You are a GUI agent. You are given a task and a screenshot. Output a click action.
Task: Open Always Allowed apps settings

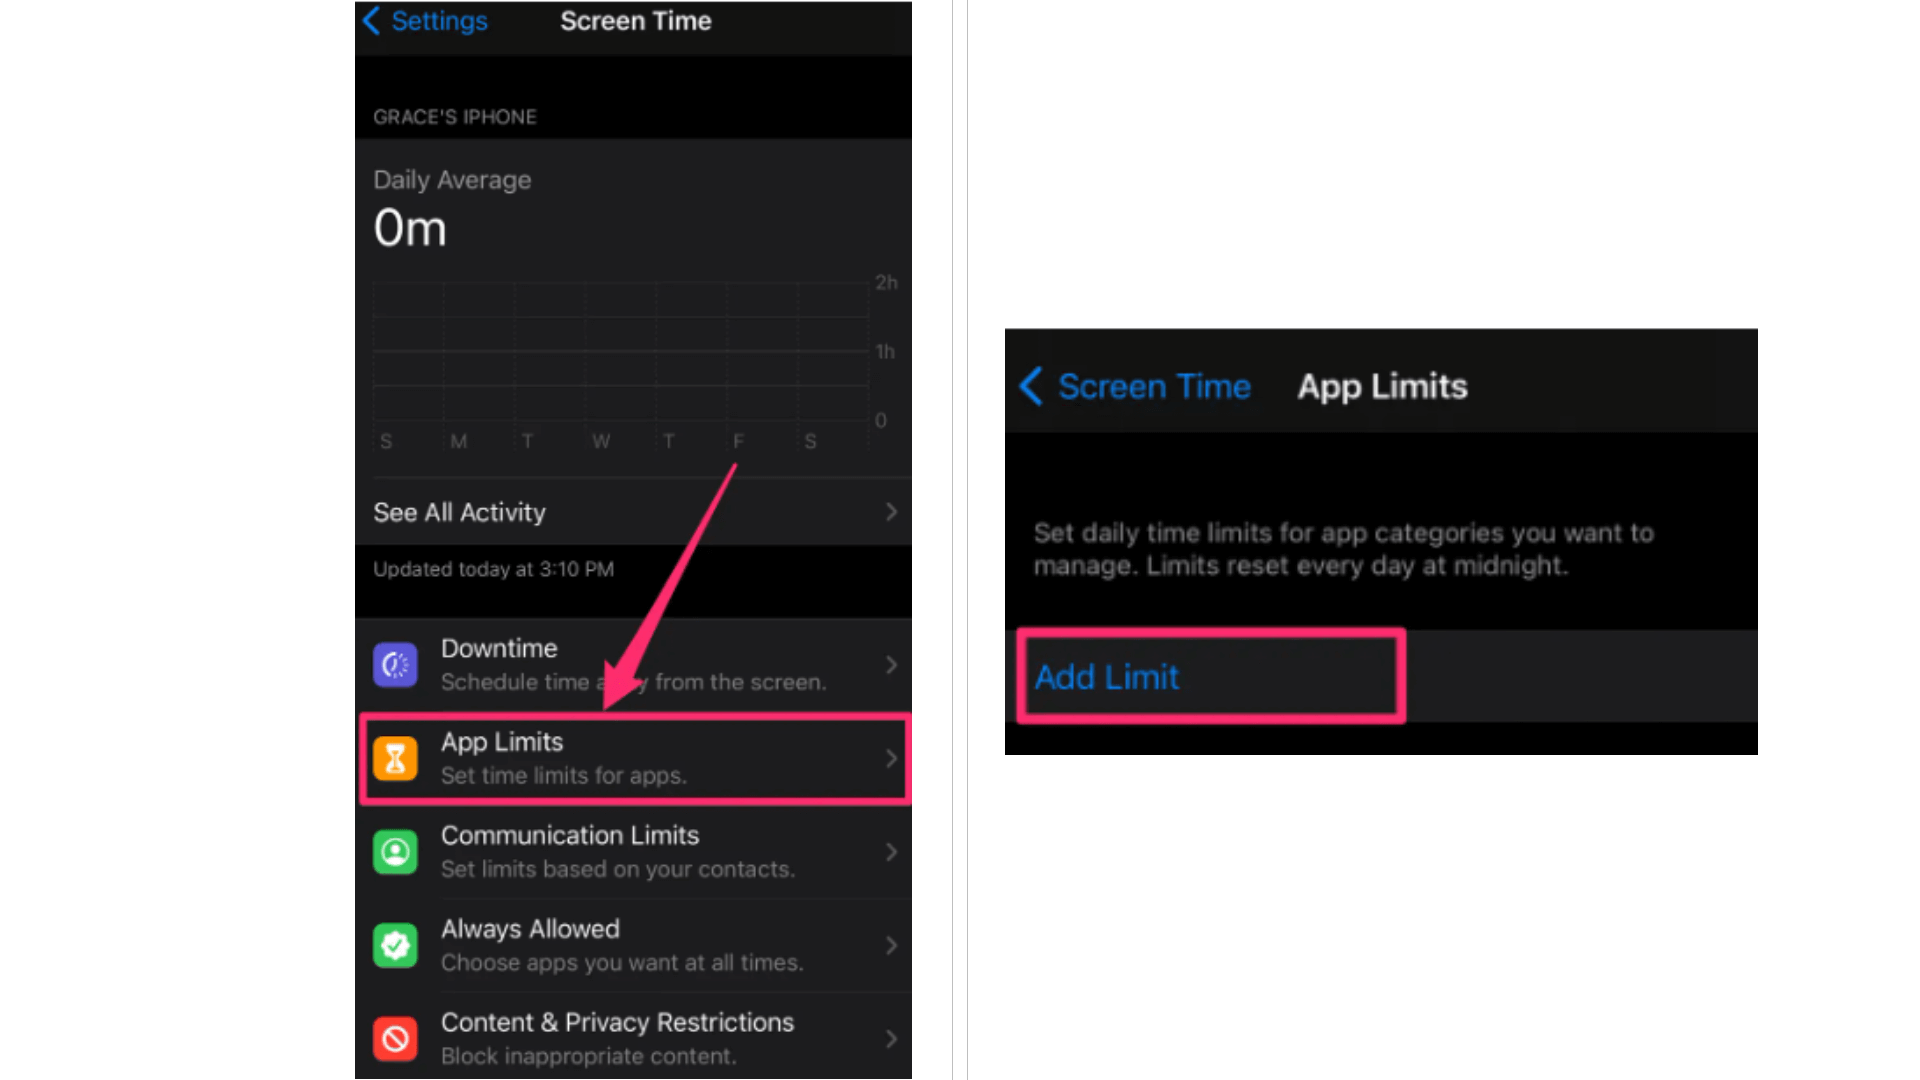(636, 945)
